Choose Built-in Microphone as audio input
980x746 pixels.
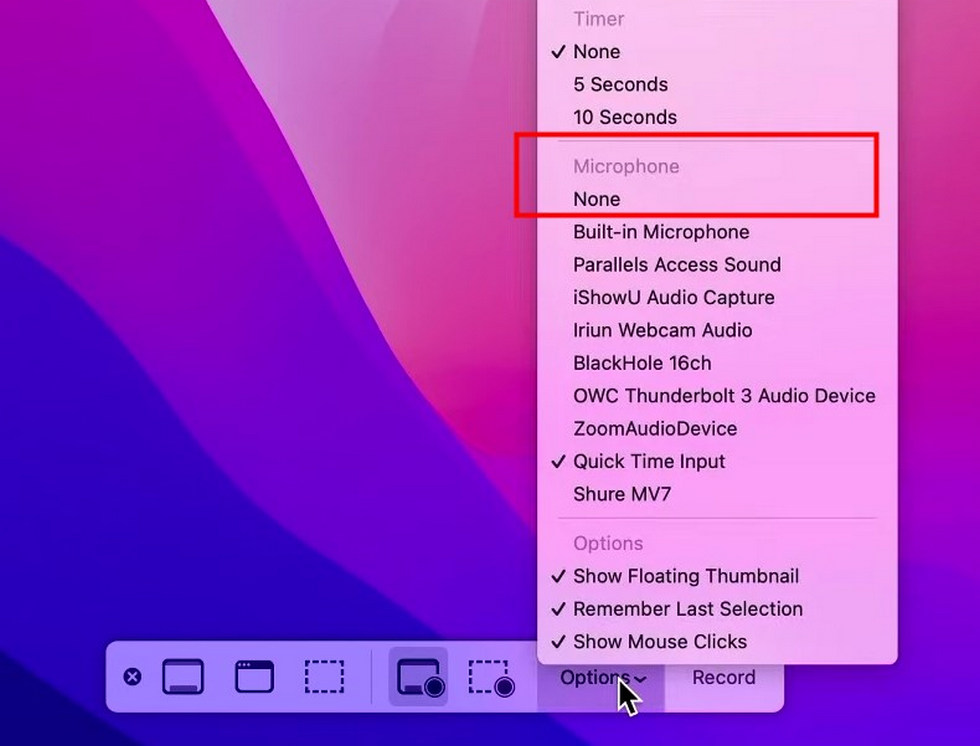(x=661, y=231)
